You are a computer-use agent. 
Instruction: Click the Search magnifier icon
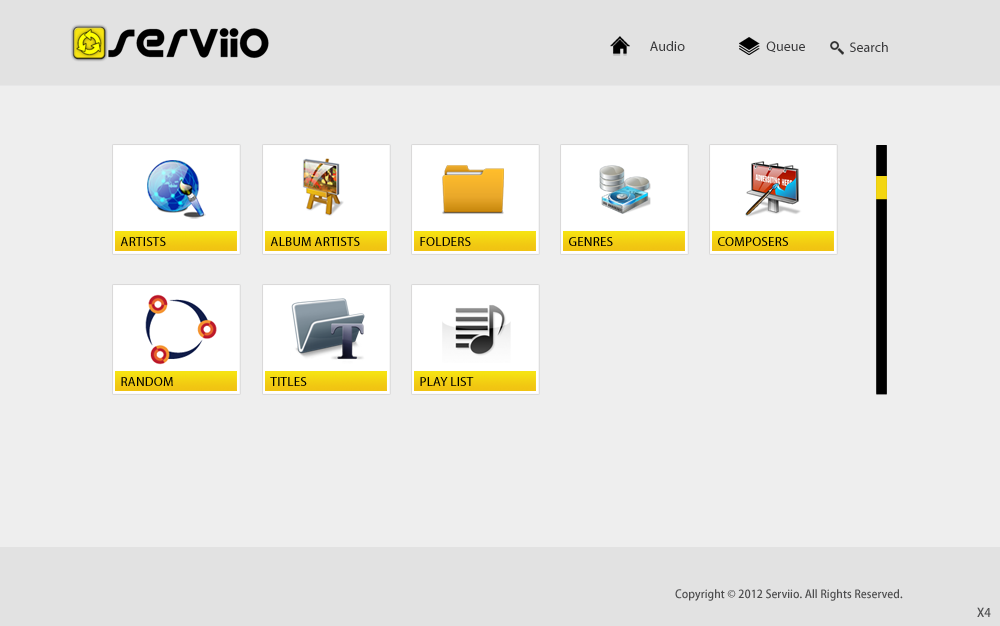(x=837, y=48)
